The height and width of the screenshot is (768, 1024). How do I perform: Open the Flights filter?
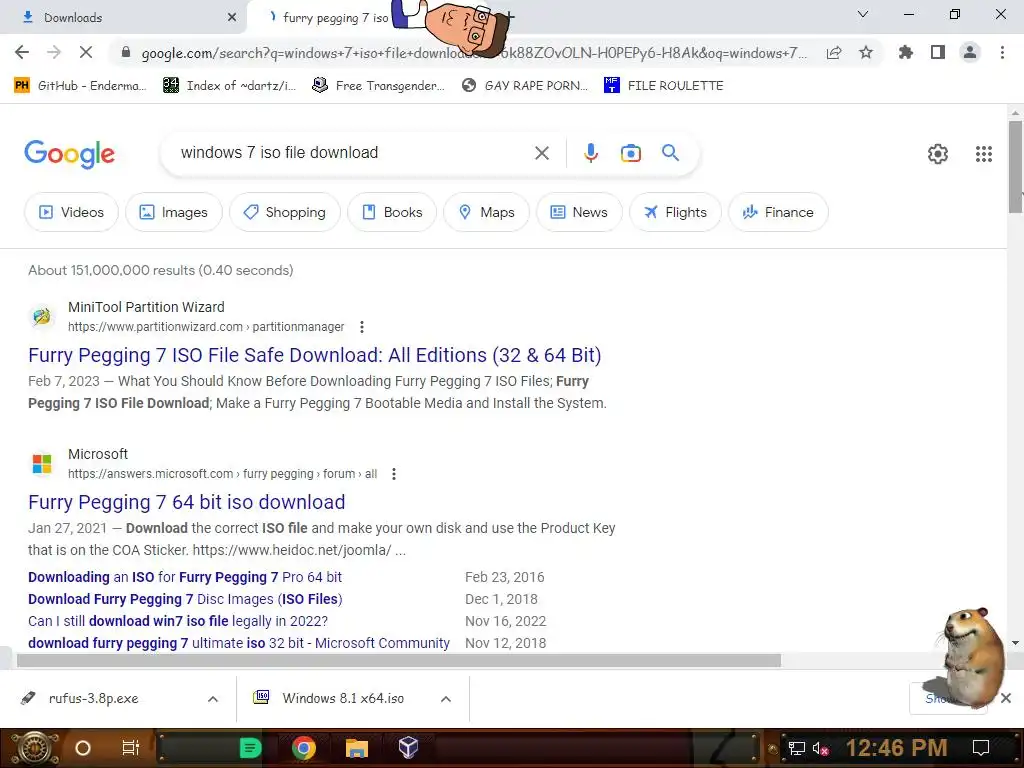click(x=675, y=212)
